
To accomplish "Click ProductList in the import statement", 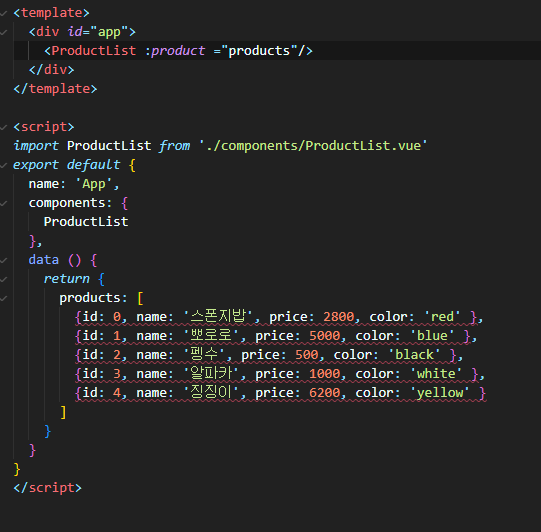I will [109, 146].
